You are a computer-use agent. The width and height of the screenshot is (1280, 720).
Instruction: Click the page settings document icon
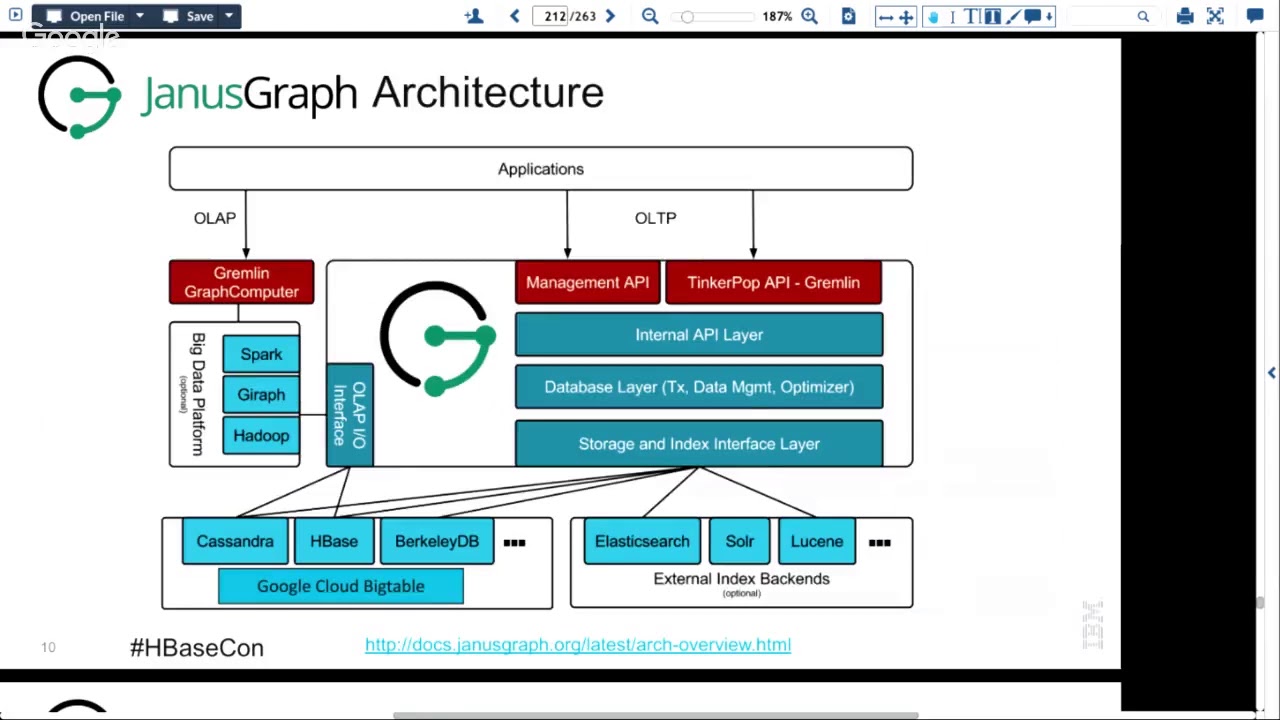[x=848, y=16]
